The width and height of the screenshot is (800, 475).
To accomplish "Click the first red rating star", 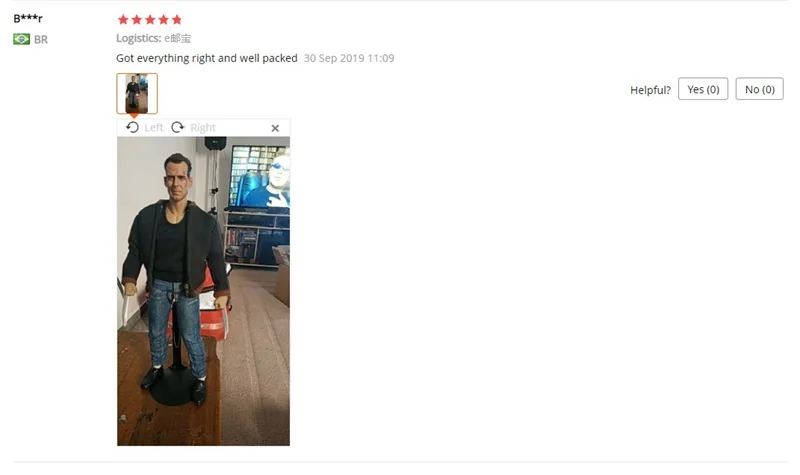I will pos(123,19).
